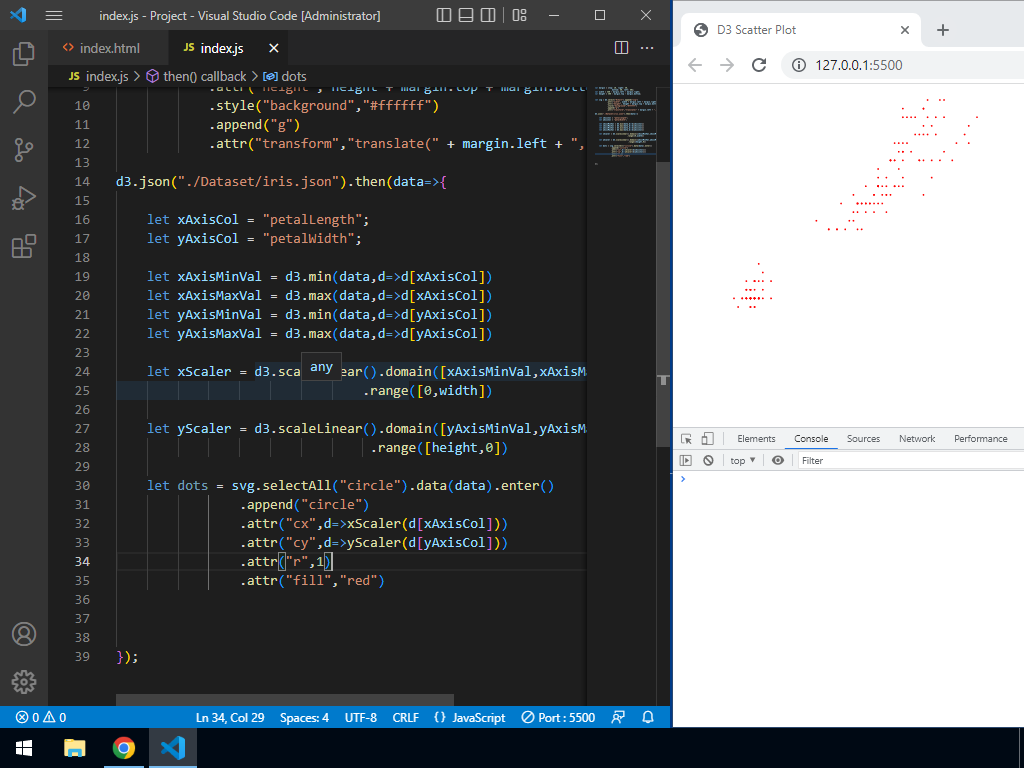Toggle live expression eye icon

778,460
